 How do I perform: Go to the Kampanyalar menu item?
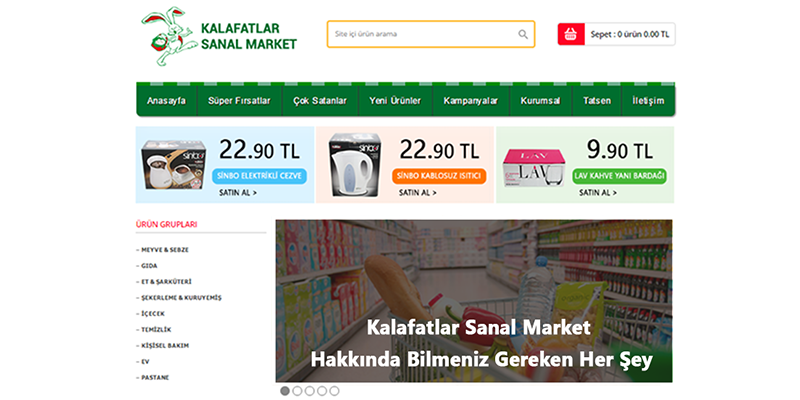[470, 101]
